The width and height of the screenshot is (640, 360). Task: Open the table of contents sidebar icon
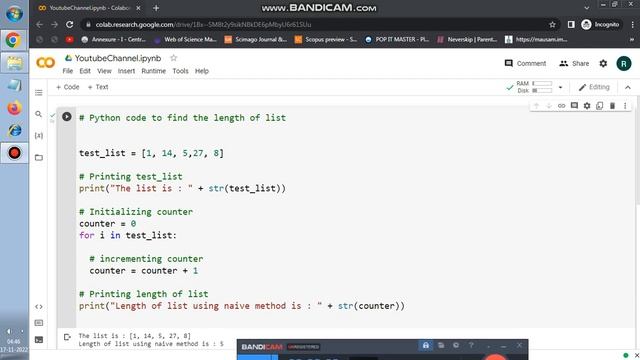pos(39,93)
